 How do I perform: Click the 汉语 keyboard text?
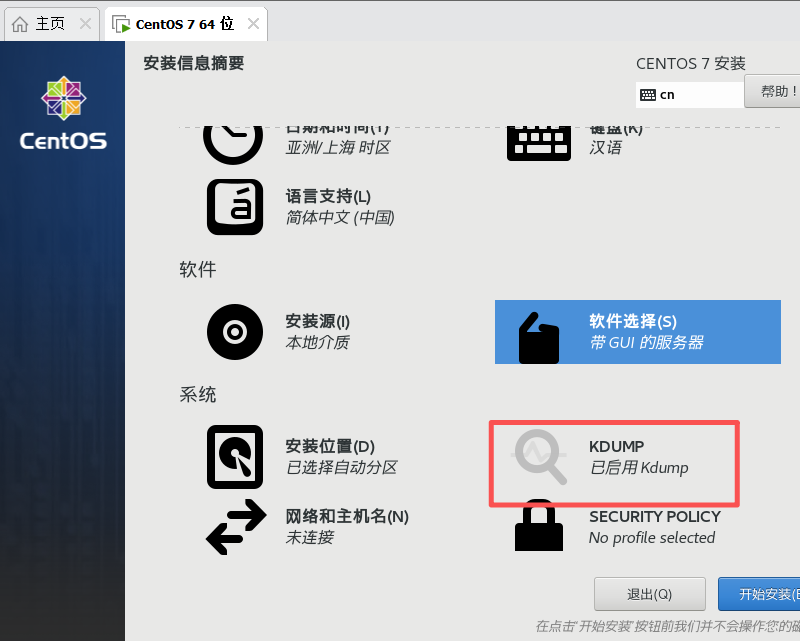606,148
